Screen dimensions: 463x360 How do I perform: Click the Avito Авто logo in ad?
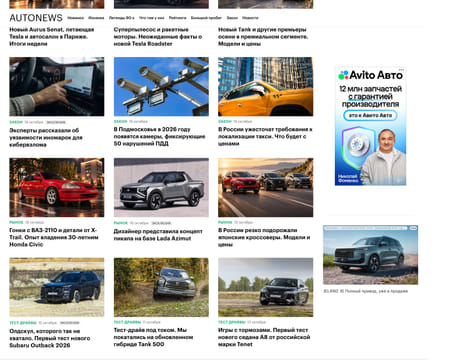[x=371, y=75]
